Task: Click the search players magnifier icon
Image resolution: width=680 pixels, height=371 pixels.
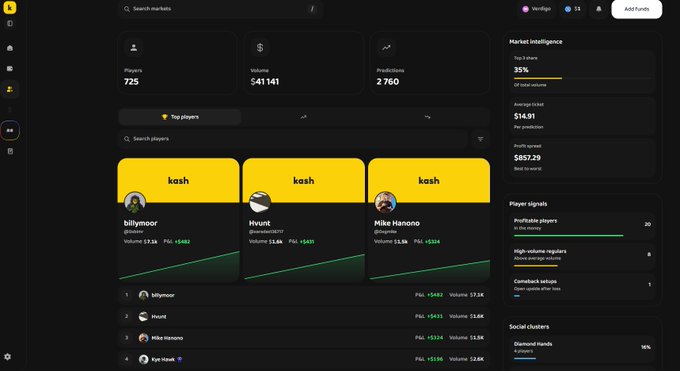Action: 127,139
